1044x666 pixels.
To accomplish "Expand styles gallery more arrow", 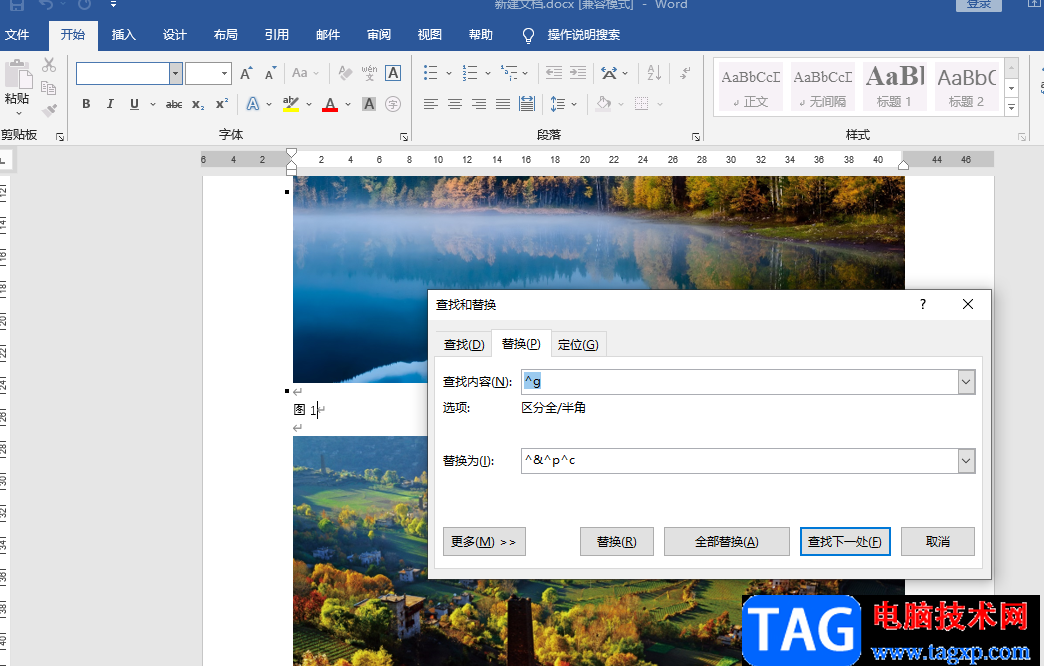I will 1011,107.
